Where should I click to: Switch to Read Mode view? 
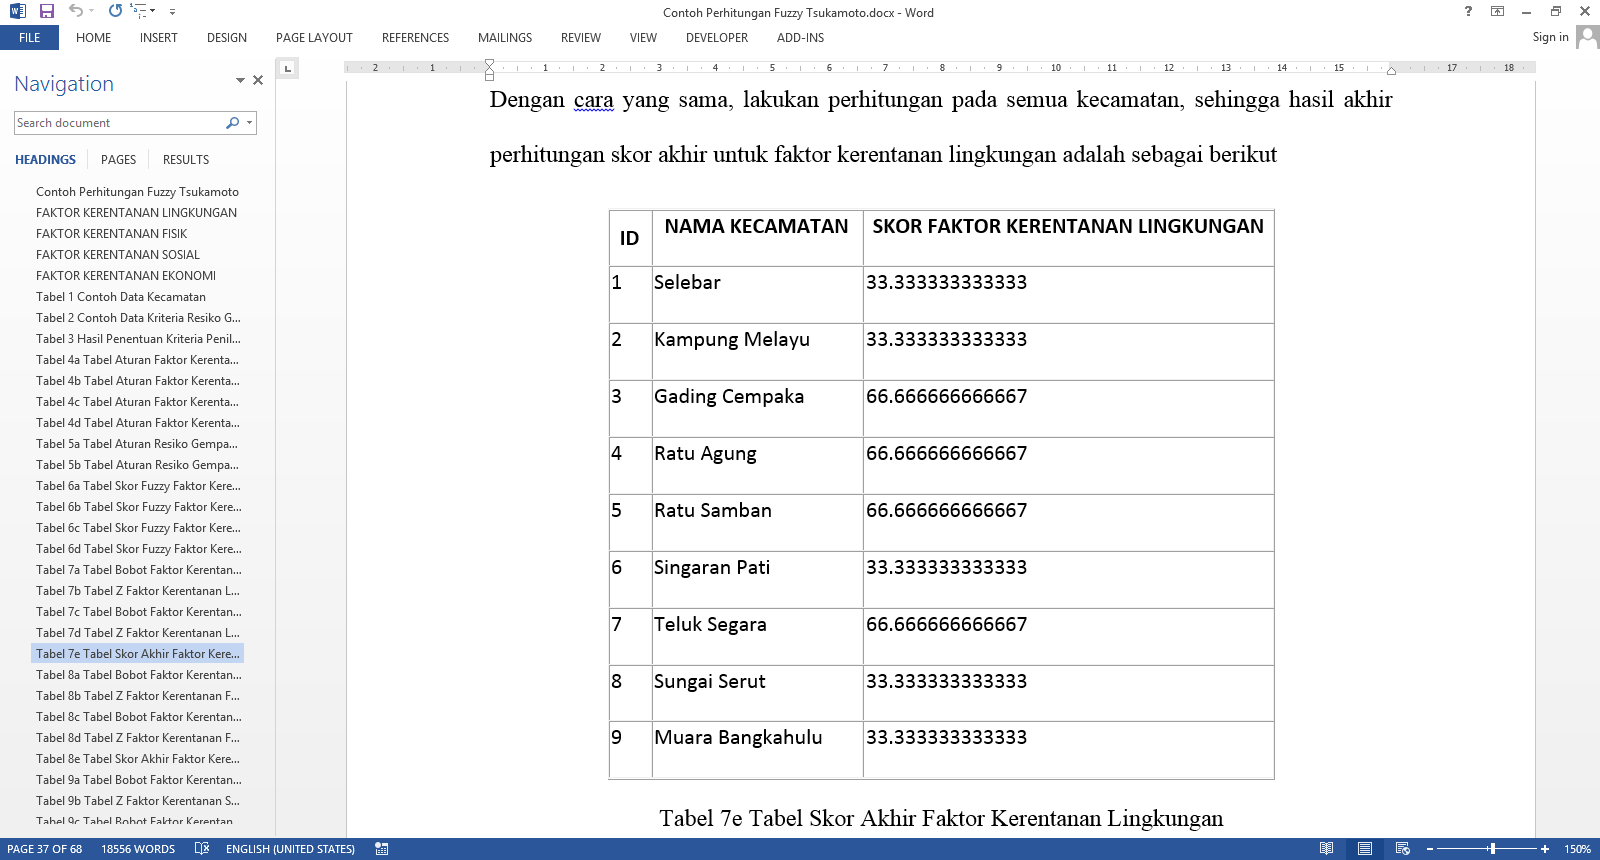pos(1326,849)
